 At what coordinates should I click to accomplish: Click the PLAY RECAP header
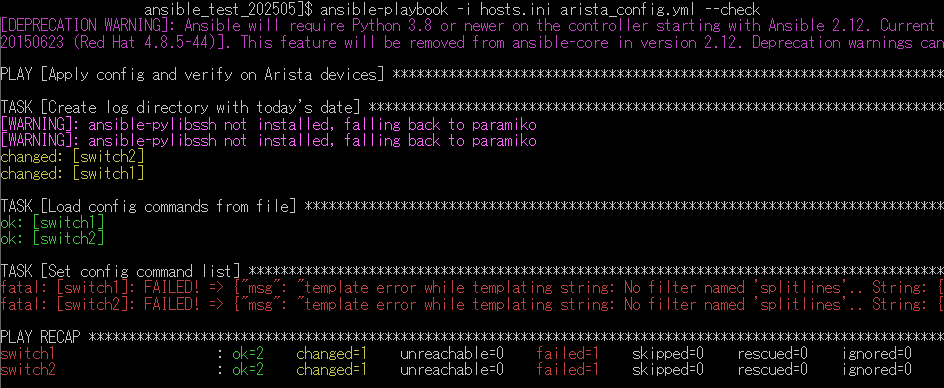472,337
